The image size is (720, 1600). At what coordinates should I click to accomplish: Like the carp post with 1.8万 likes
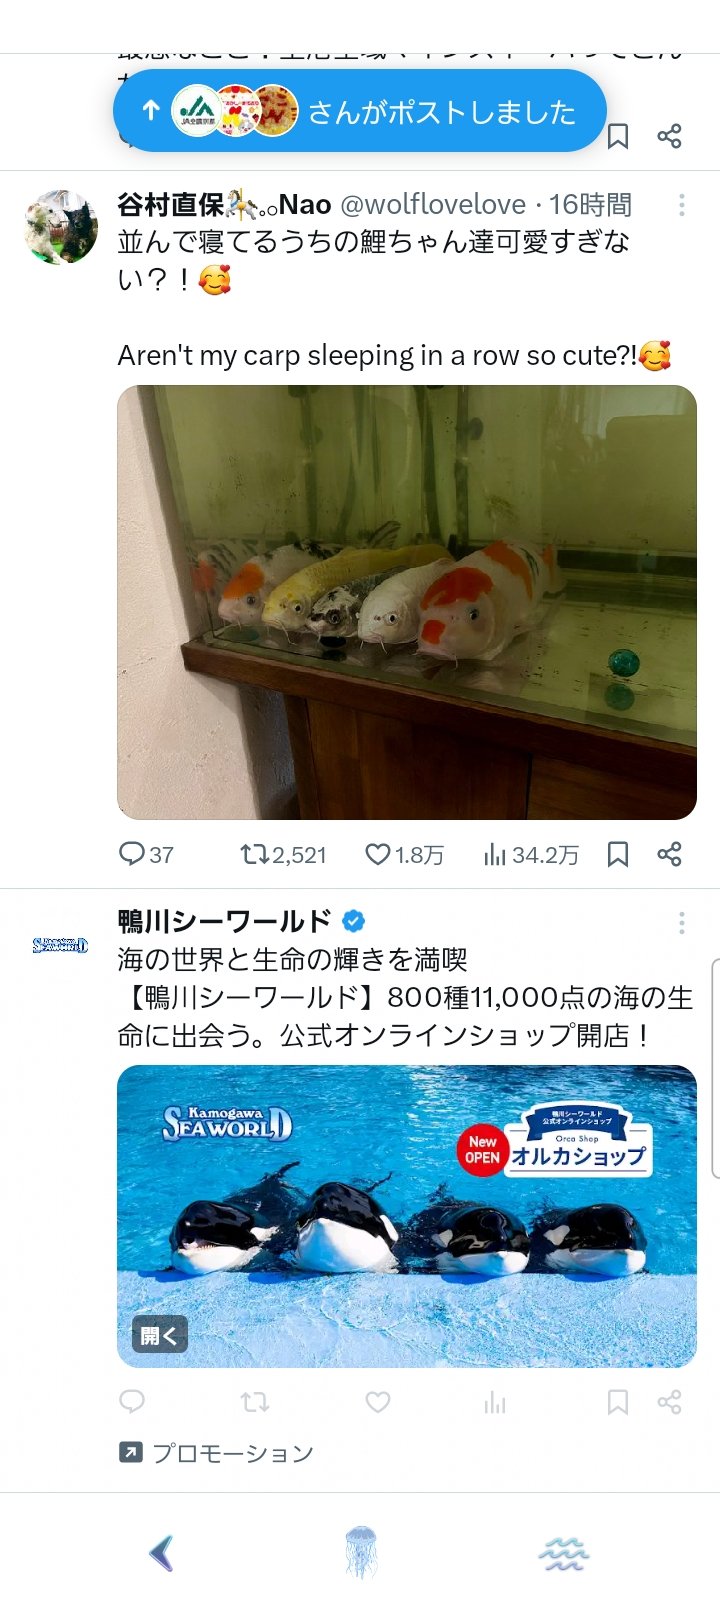click(404, 854)
